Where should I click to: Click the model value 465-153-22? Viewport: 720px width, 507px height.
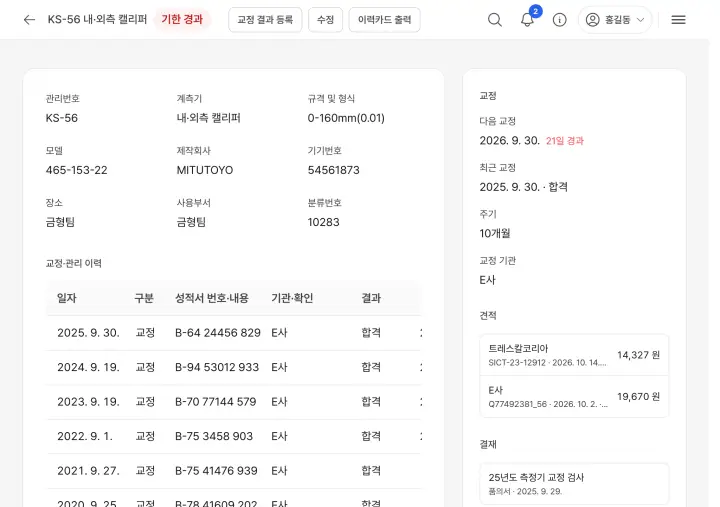pos(76,170)
